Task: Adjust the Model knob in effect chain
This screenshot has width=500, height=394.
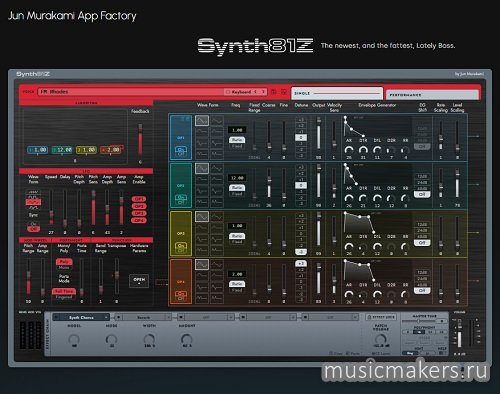Action: pos(74,339)
